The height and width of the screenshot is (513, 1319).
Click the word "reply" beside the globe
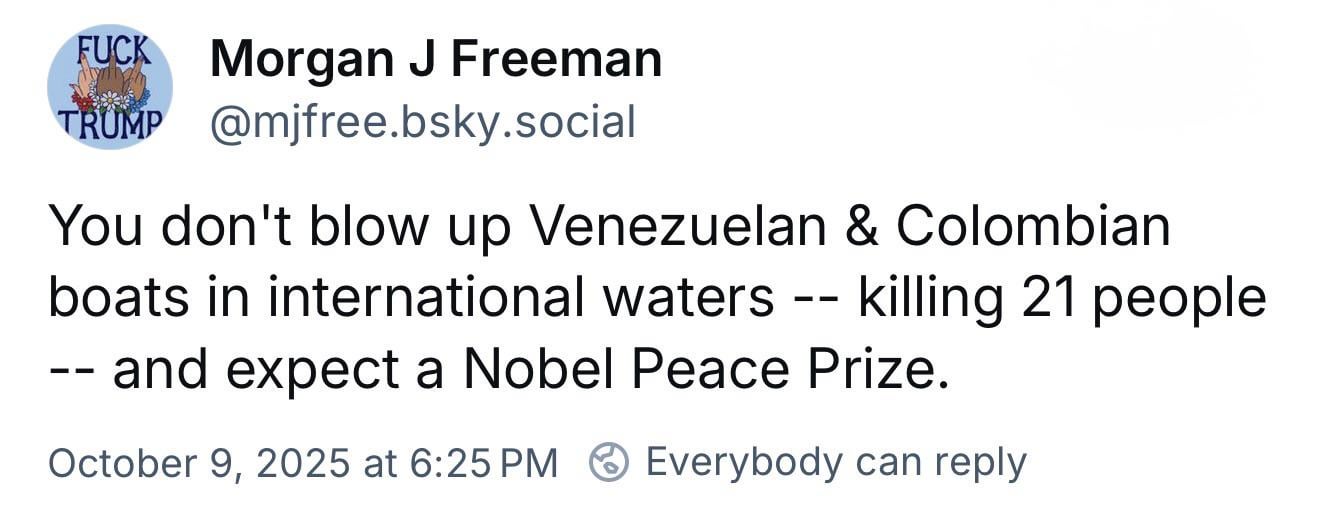[x=988, y=463]
